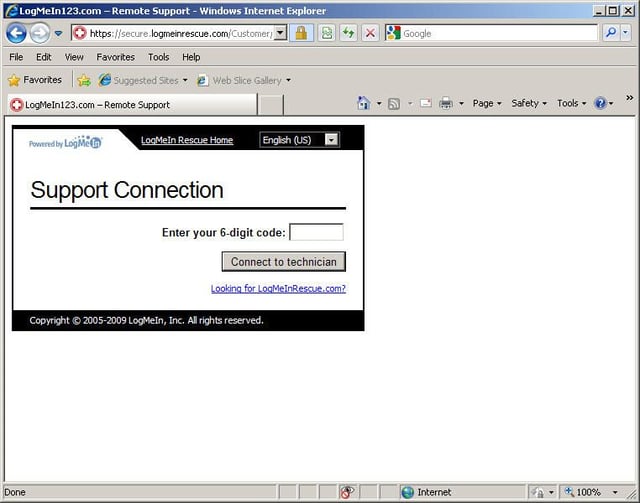The image size is (640, 503).
Task: Follow the Looking for LogMeInRescue.com link
Action: tap(278, 289)
